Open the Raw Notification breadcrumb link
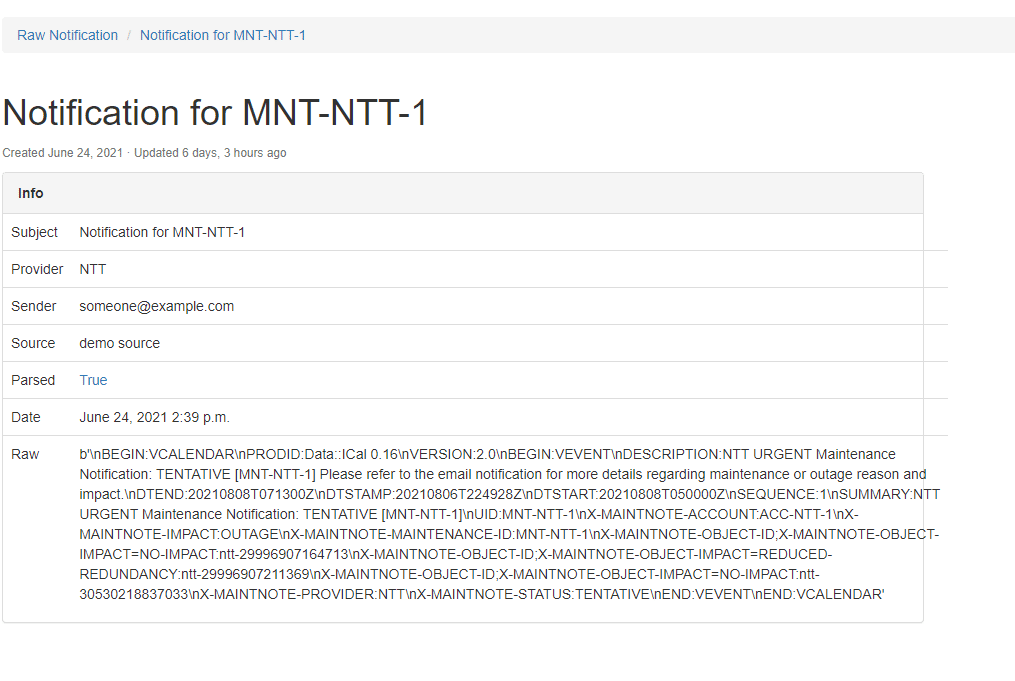This screenshot has height=681, width=1015. [x=67, y=35]
